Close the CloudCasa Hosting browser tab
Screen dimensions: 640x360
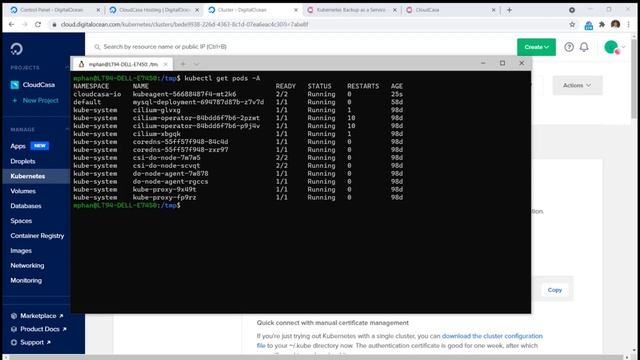pos(197,10)
